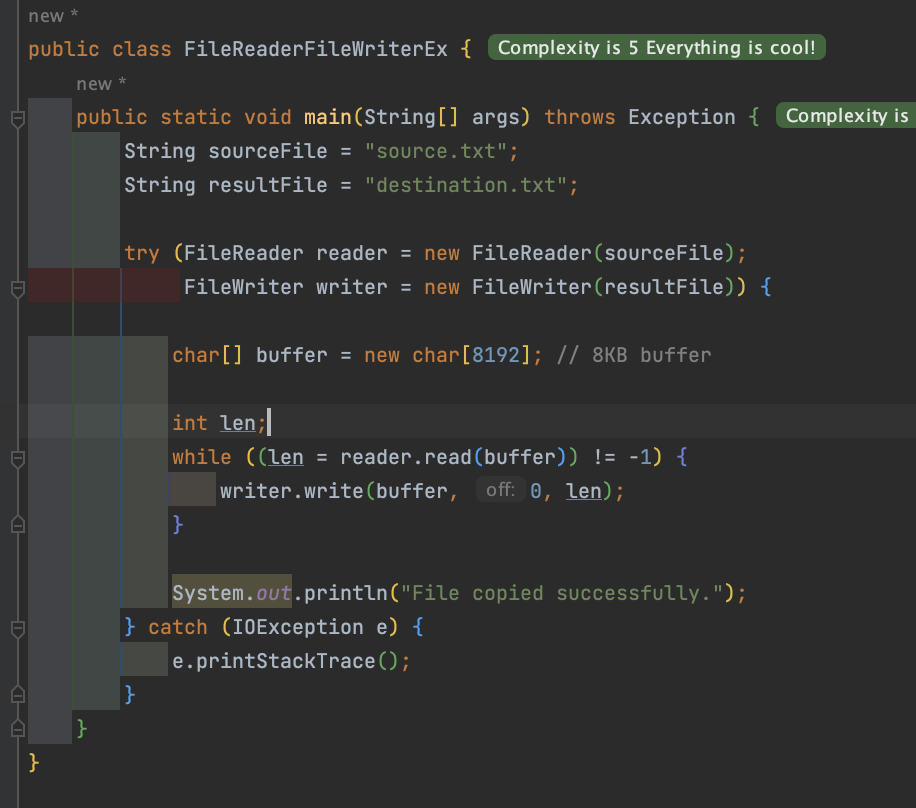
Task: Click the 'off:' parameter hint in writer.write
Action: coord(500,490)
